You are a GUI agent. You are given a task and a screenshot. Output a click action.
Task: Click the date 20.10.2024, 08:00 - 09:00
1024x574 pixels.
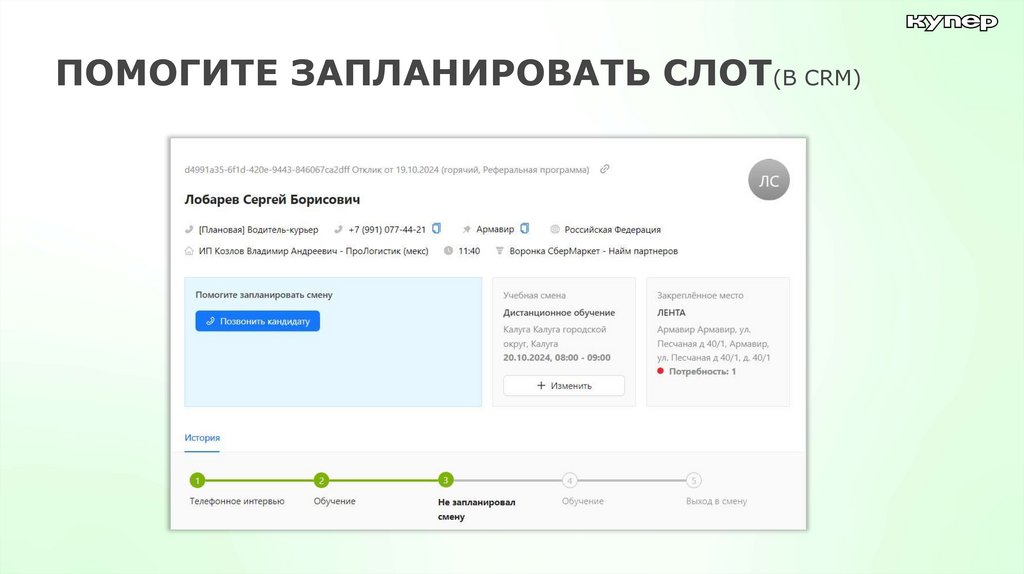[556, 357]
